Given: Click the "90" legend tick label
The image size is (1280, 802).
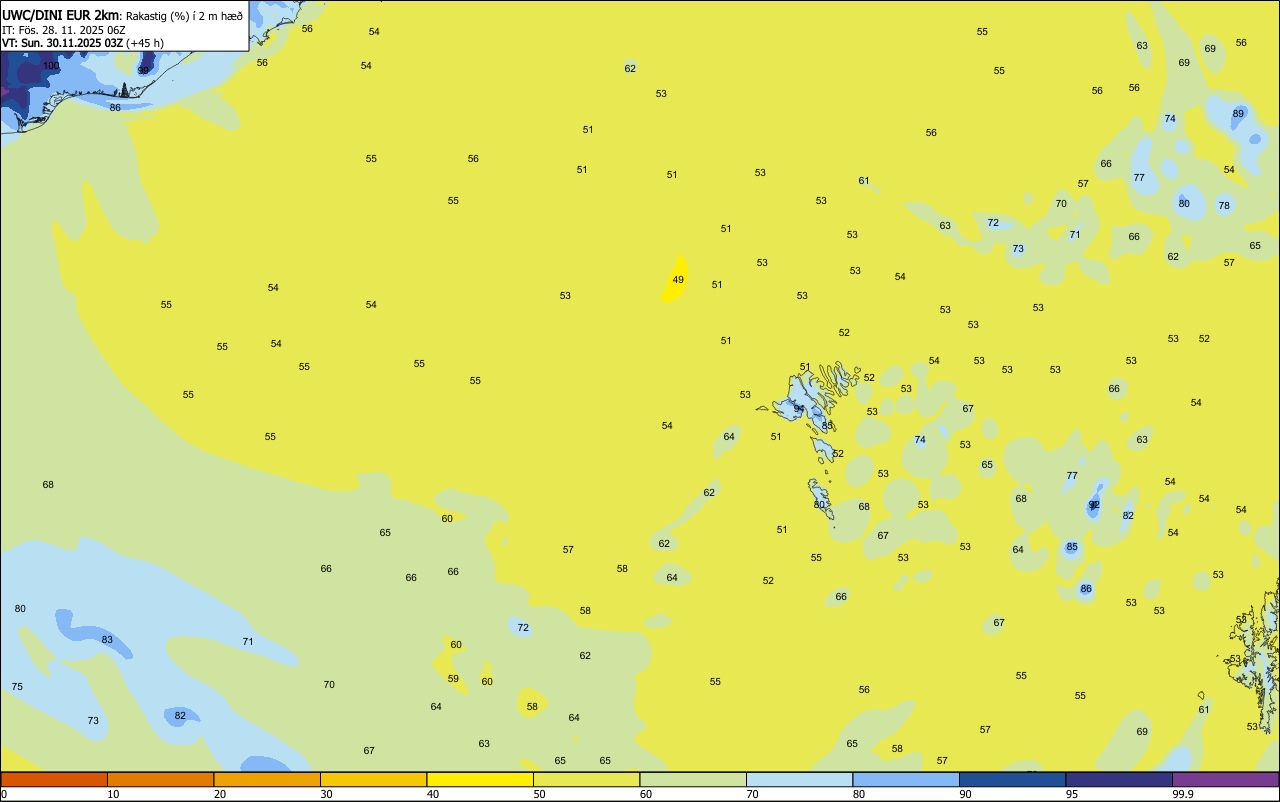Looking at the screenshot, I should pos(966,794).
